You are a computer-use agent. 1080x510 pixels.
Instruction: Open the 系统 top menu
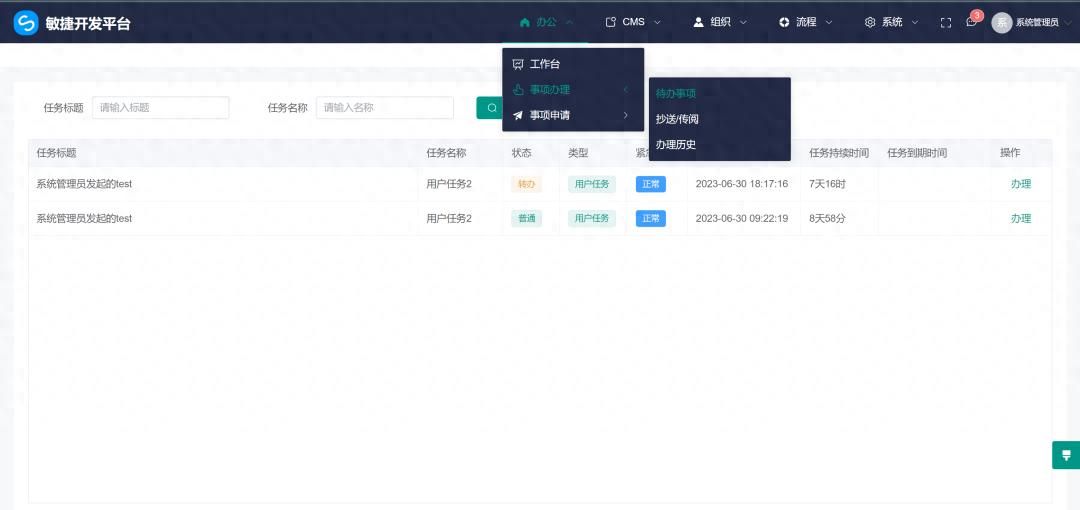[x=892, y=22]
